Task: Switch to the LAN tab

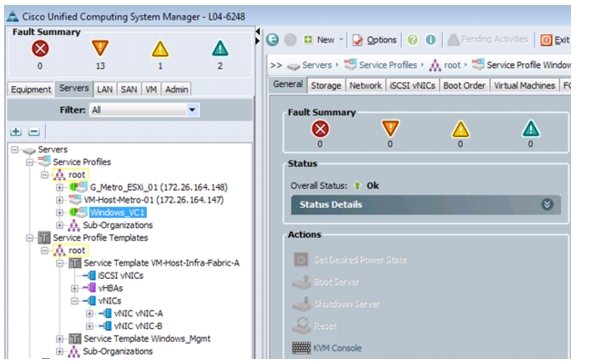Action: point(105,89)
